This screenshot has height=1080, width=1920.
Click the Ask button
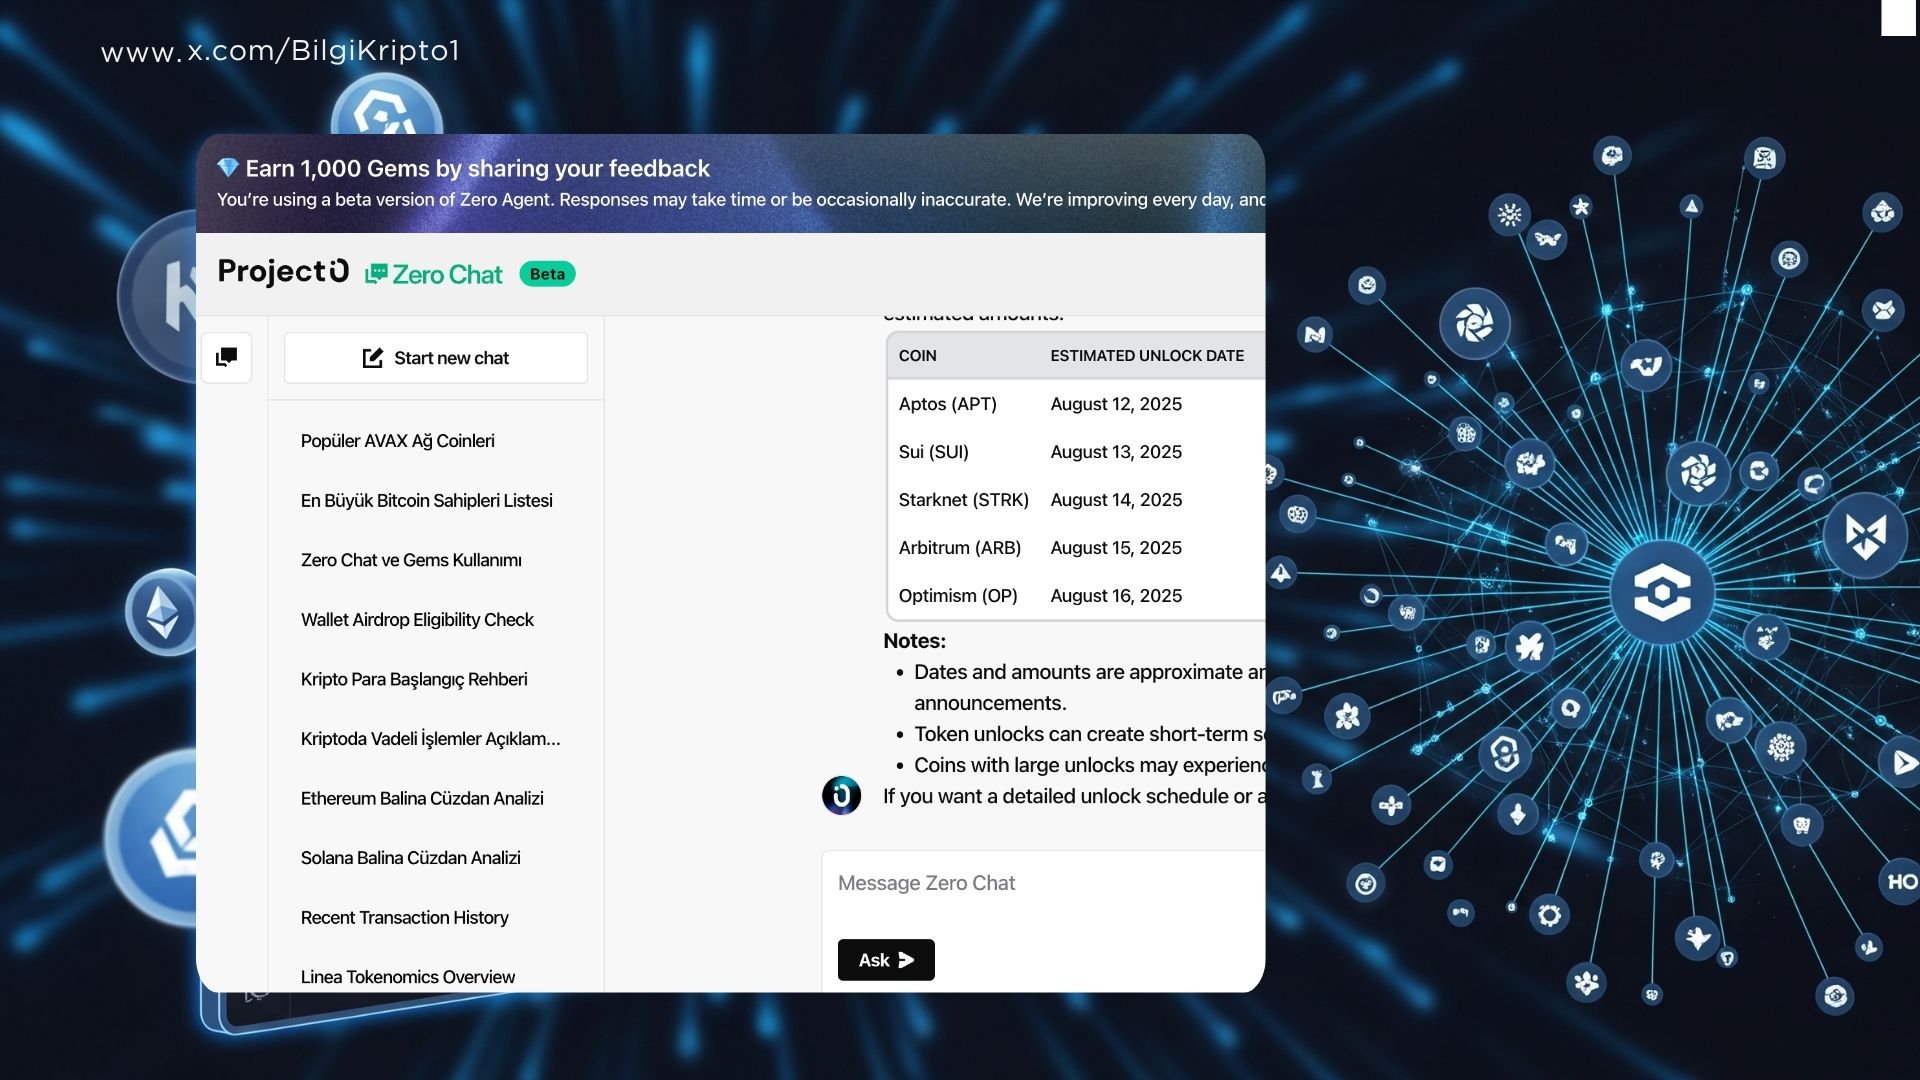[886, 960]
